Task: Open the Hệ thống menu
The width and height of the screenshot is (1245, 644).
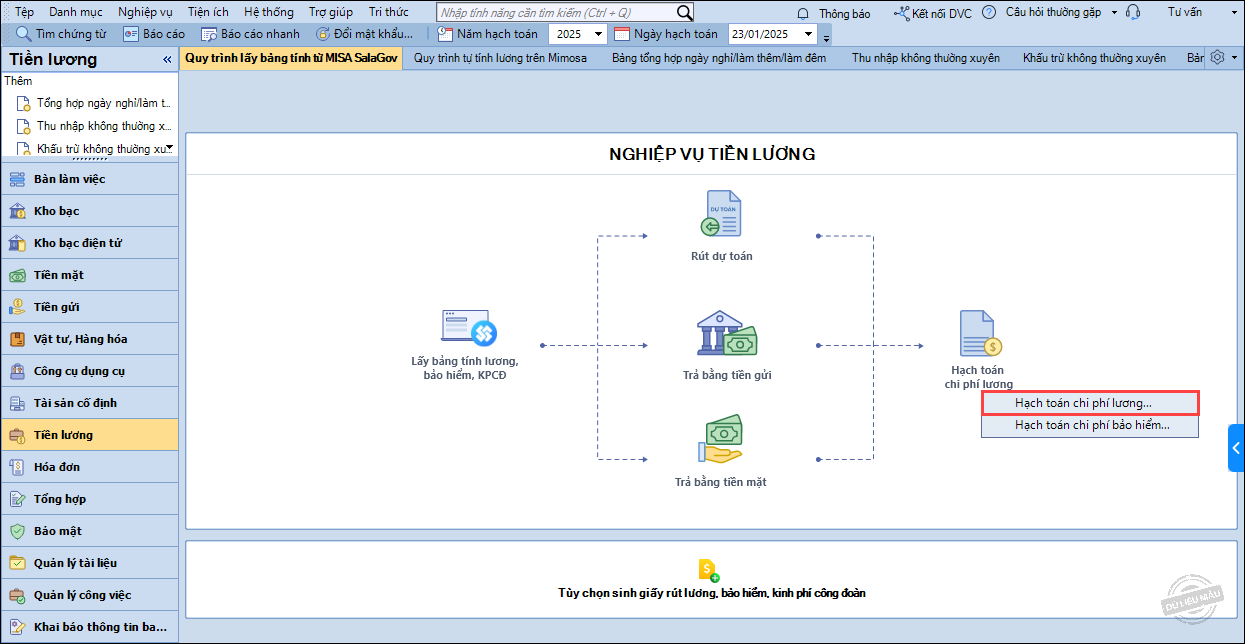Action: tap(269, 12)
